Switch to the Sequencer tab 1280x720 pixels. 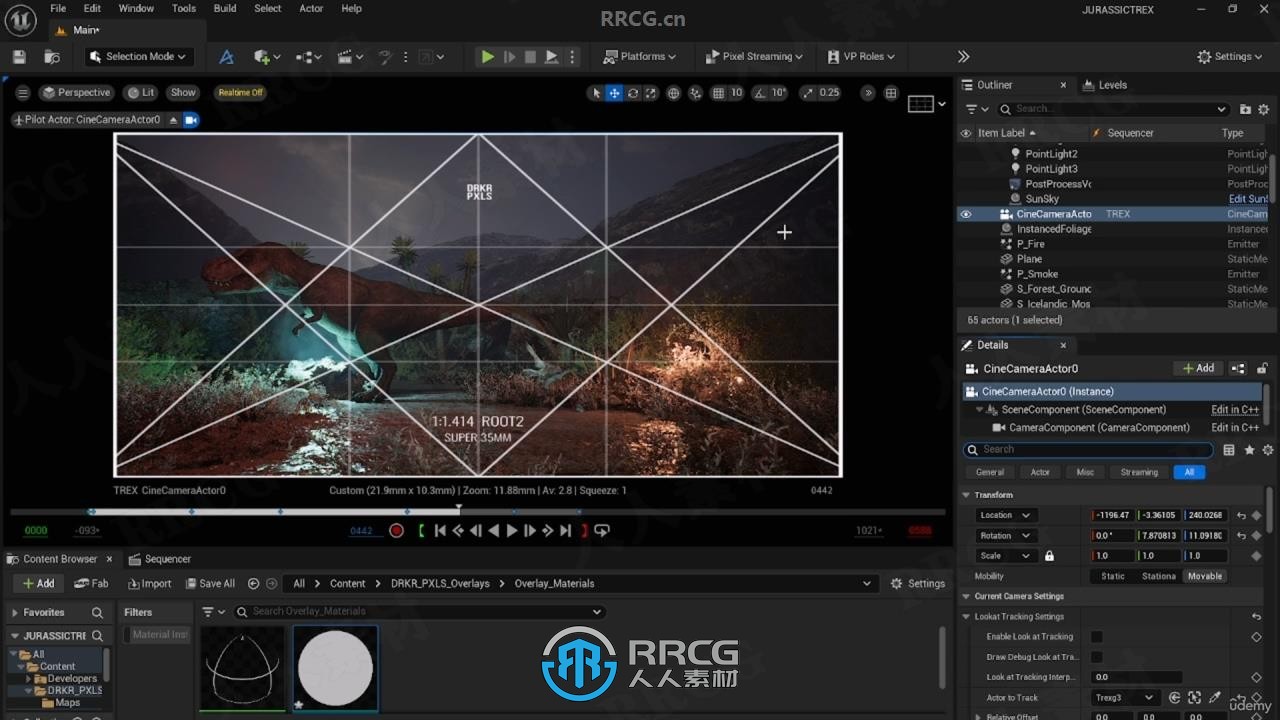[159, 559]
